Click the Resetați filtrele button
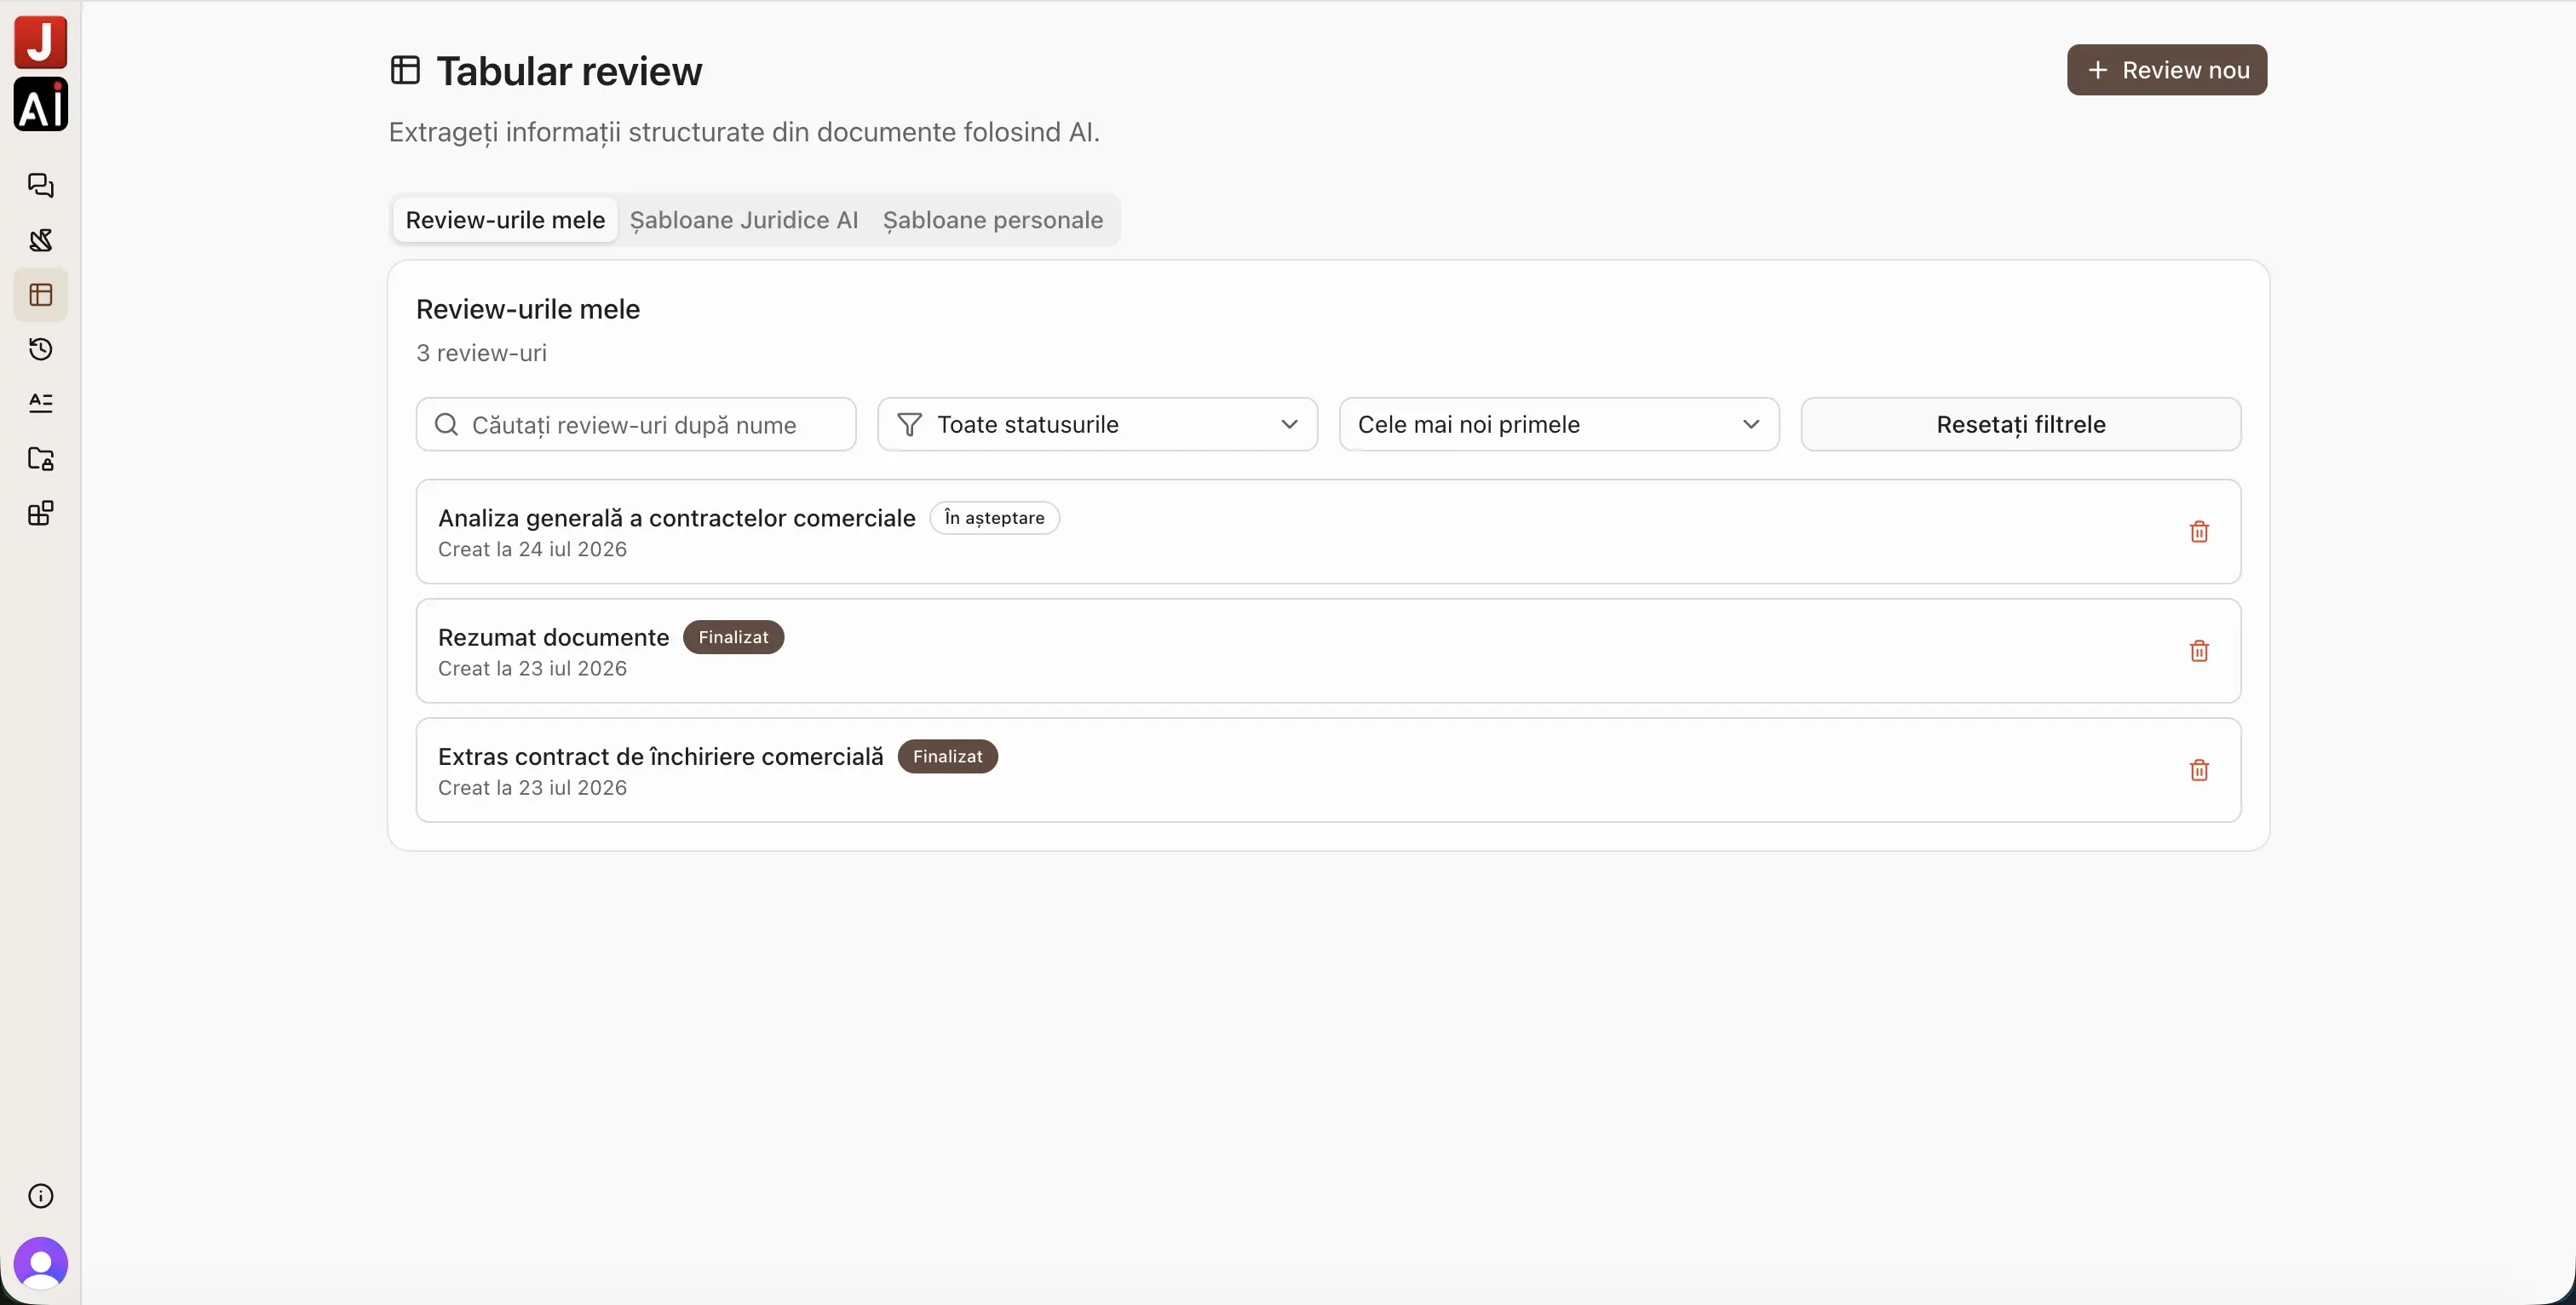The height and width of the screenshot is (1305, 2576). 2021,425
